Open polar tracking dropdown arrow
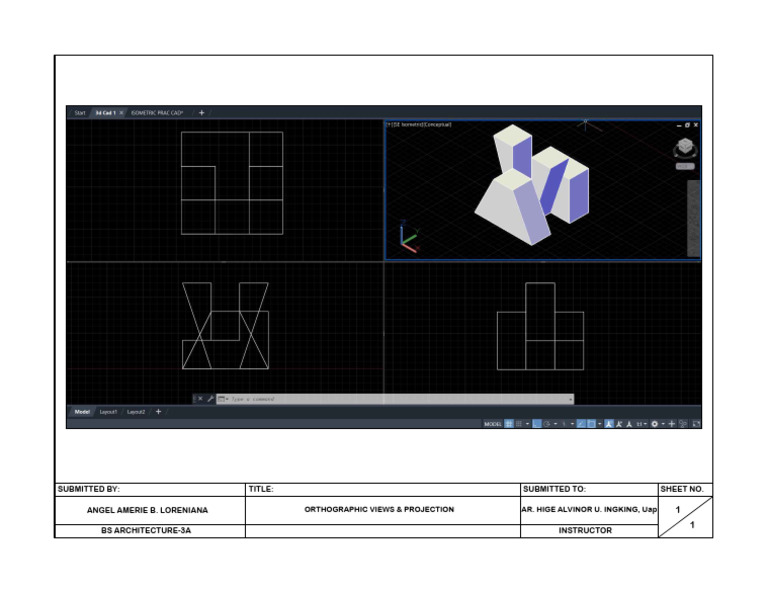 [x=555, y=424]
